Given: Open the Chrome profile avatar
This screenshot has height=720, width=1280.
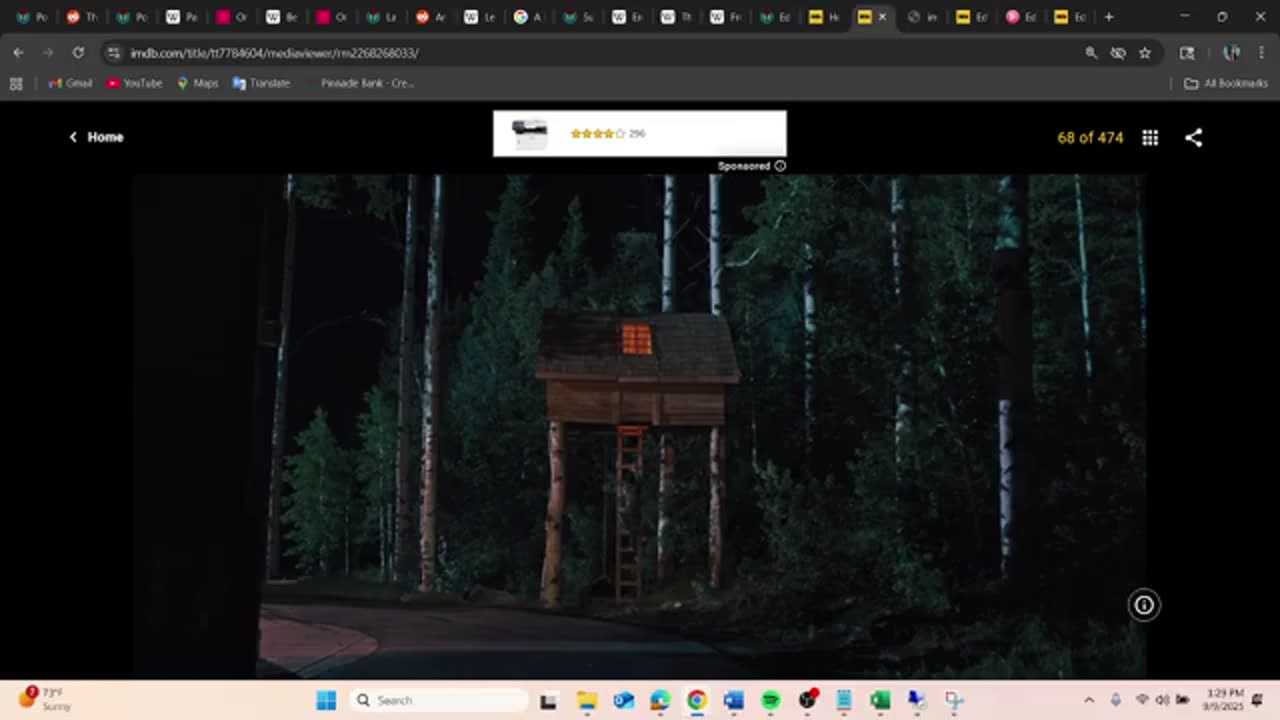Looking at the screenshot, I should [1231, 53].
